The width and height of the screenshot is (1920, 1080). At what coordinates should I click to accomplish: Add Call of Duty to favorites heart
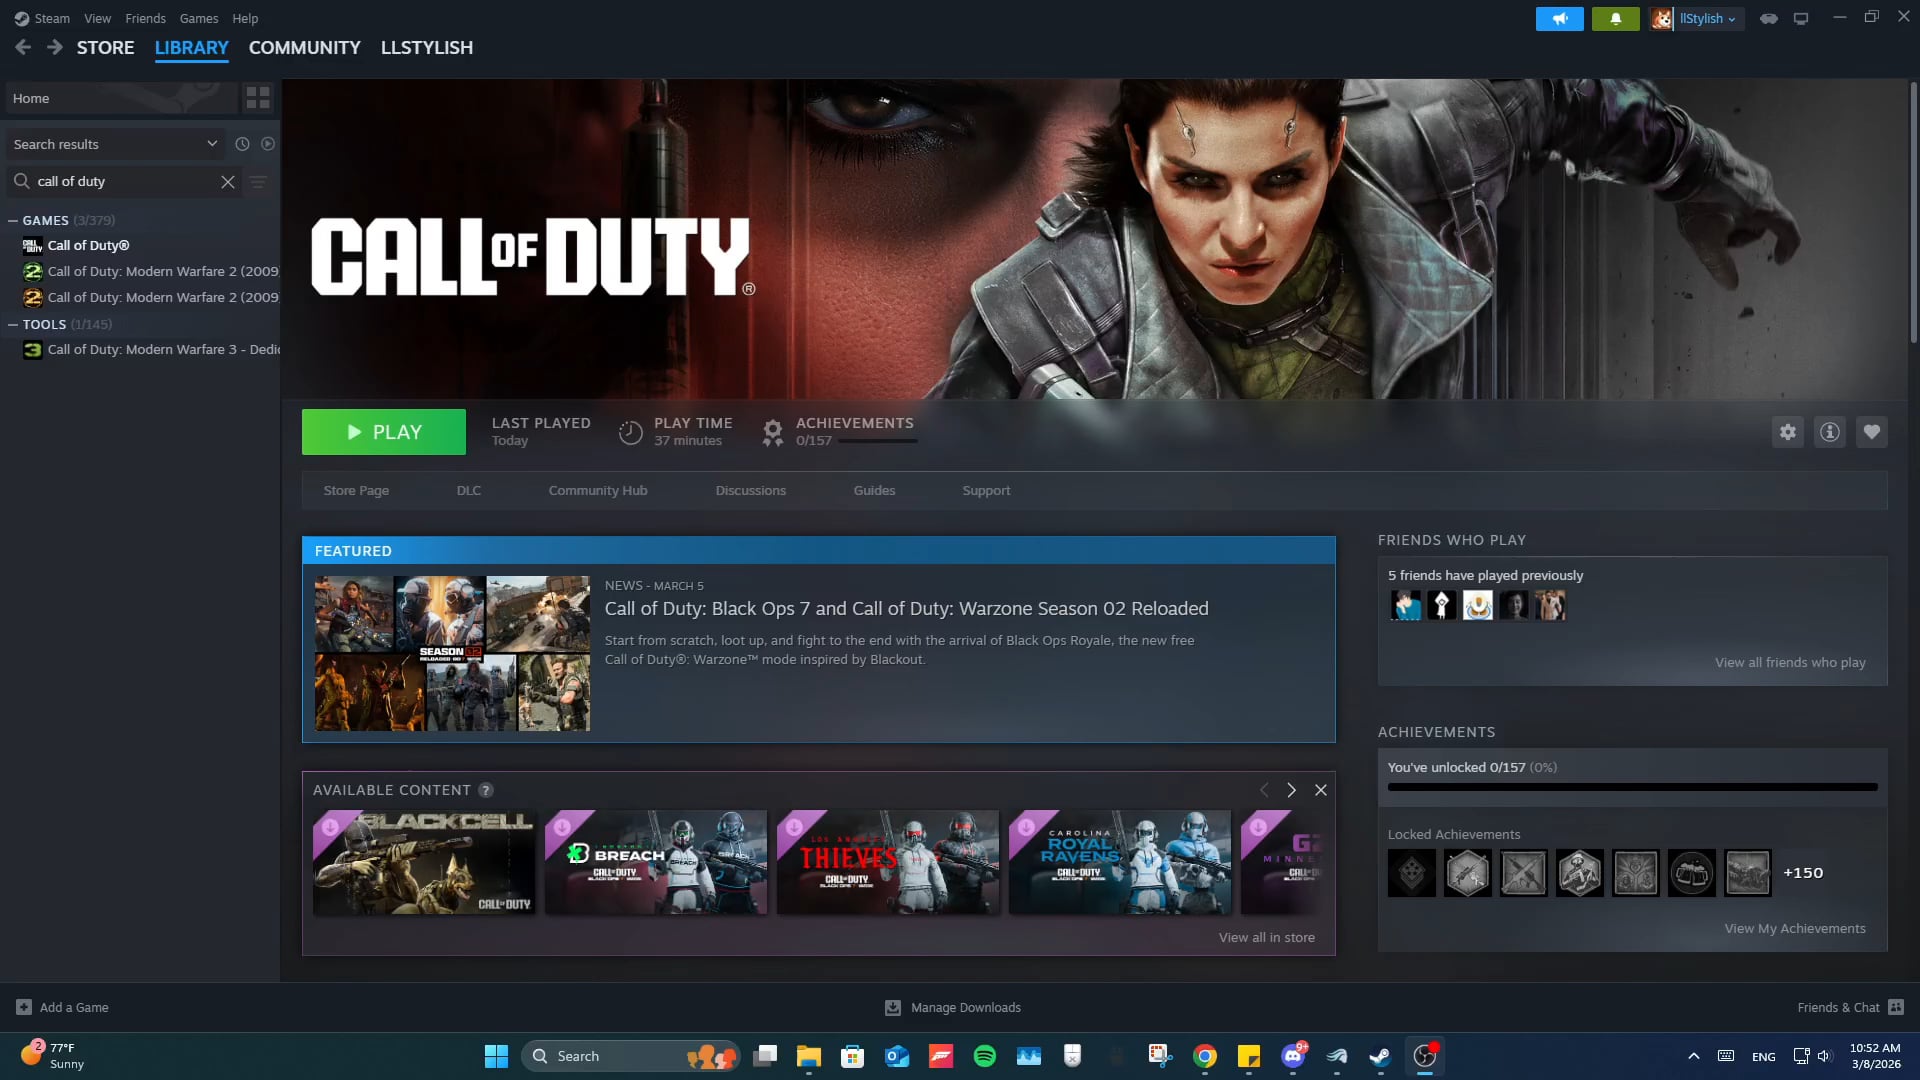[1871, 432]
